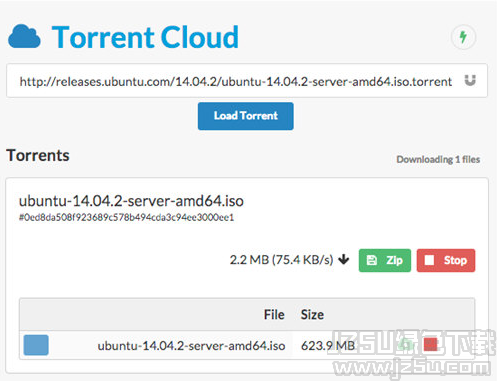Click the download arrow icon beside the speed
497x381 pixels.
tap(344, 259)
